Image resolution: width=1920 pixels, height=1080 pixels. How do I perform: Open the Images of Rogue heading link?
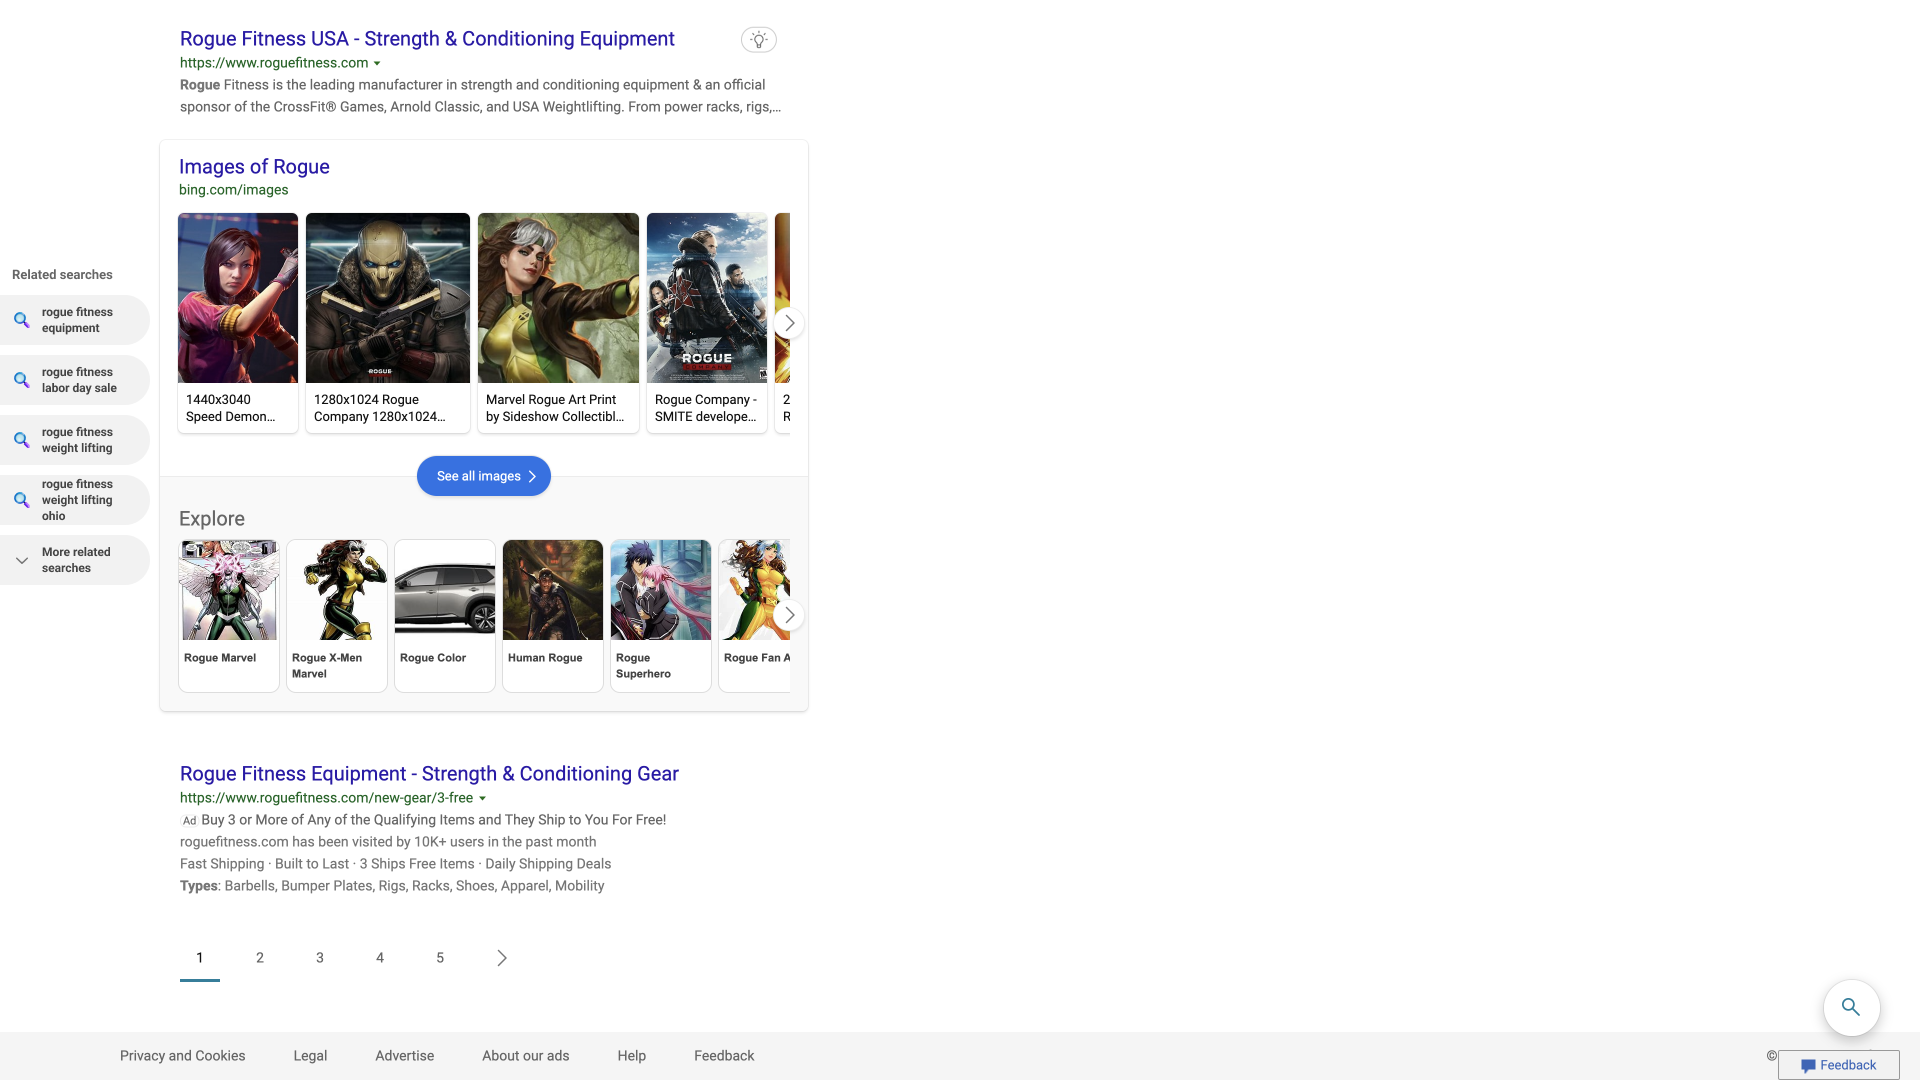coord(254,167)
